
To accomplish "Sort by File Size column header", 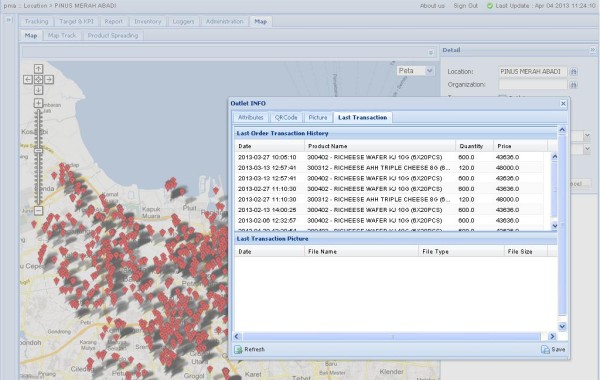I will point(526,251).
